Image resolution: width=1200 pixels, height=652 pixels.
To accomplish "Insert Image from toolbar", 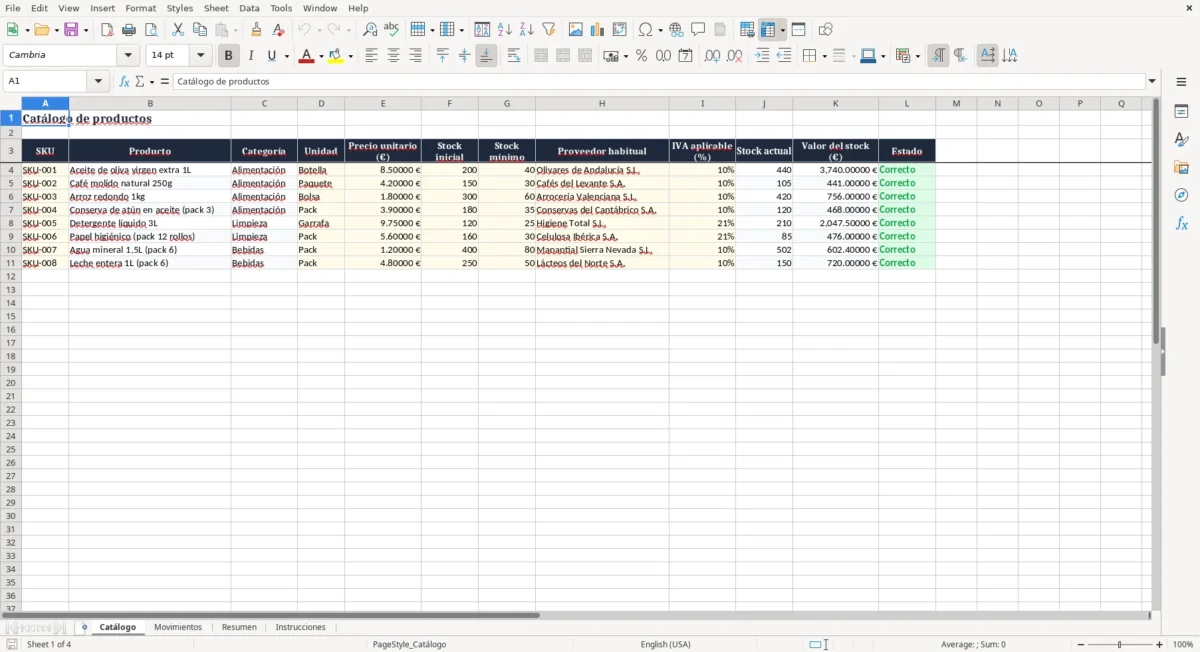I will (576, 30).
